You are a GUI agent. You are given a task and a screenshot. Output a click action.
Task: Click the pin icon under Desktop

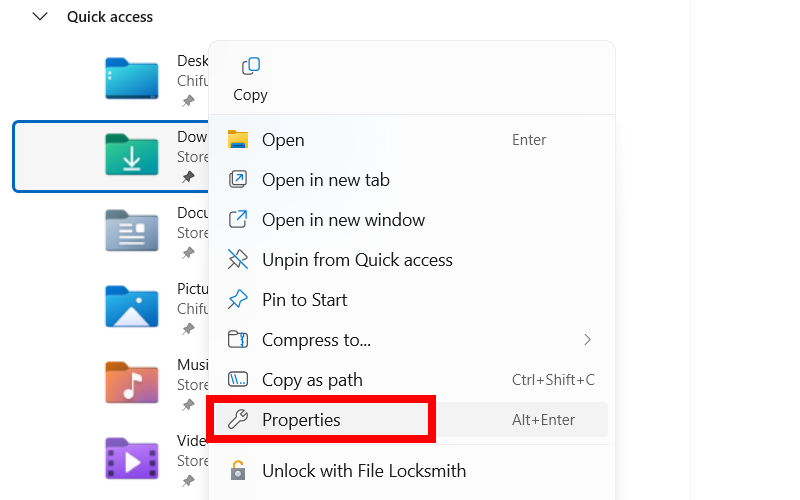[x=188, y=101]
